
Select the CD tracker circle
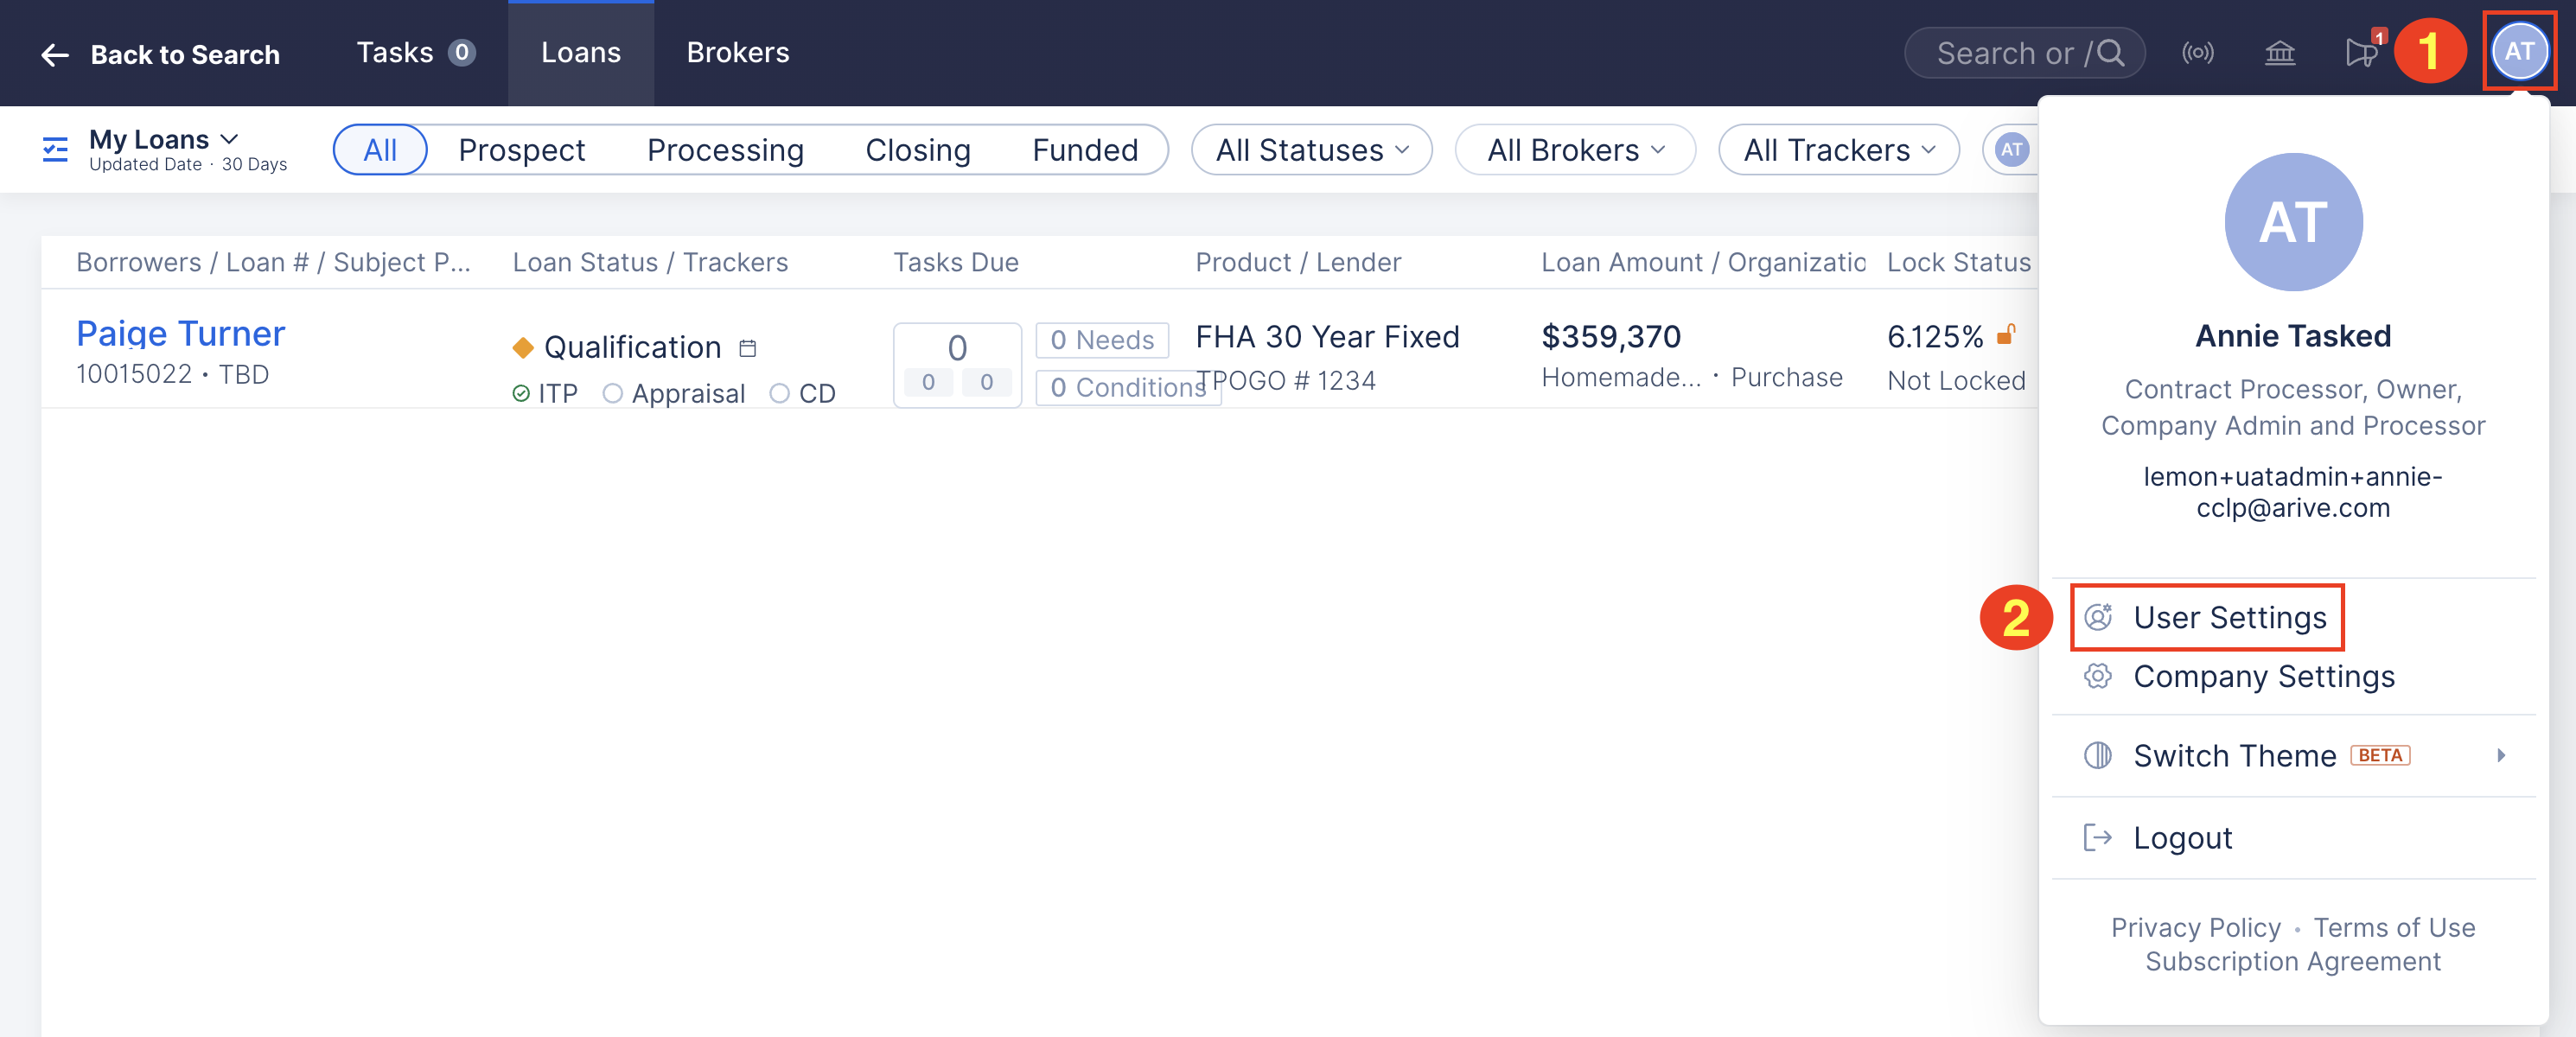(x=780, y=394)
